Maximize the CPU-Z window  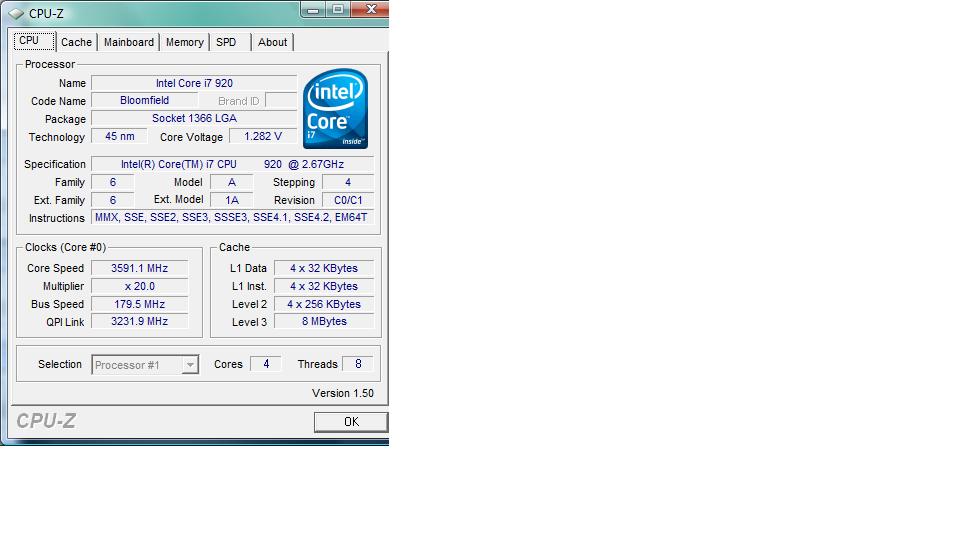tap(337, 9)
